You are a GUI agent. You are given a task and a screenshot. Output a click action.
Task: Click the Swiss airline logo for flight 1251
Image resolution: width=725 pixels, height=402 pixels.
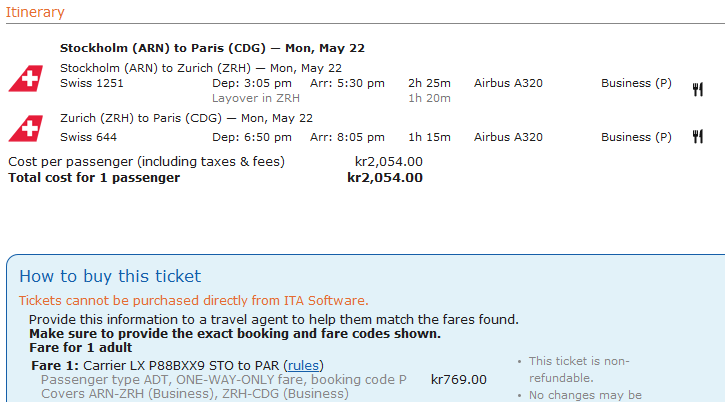(24, 79)
